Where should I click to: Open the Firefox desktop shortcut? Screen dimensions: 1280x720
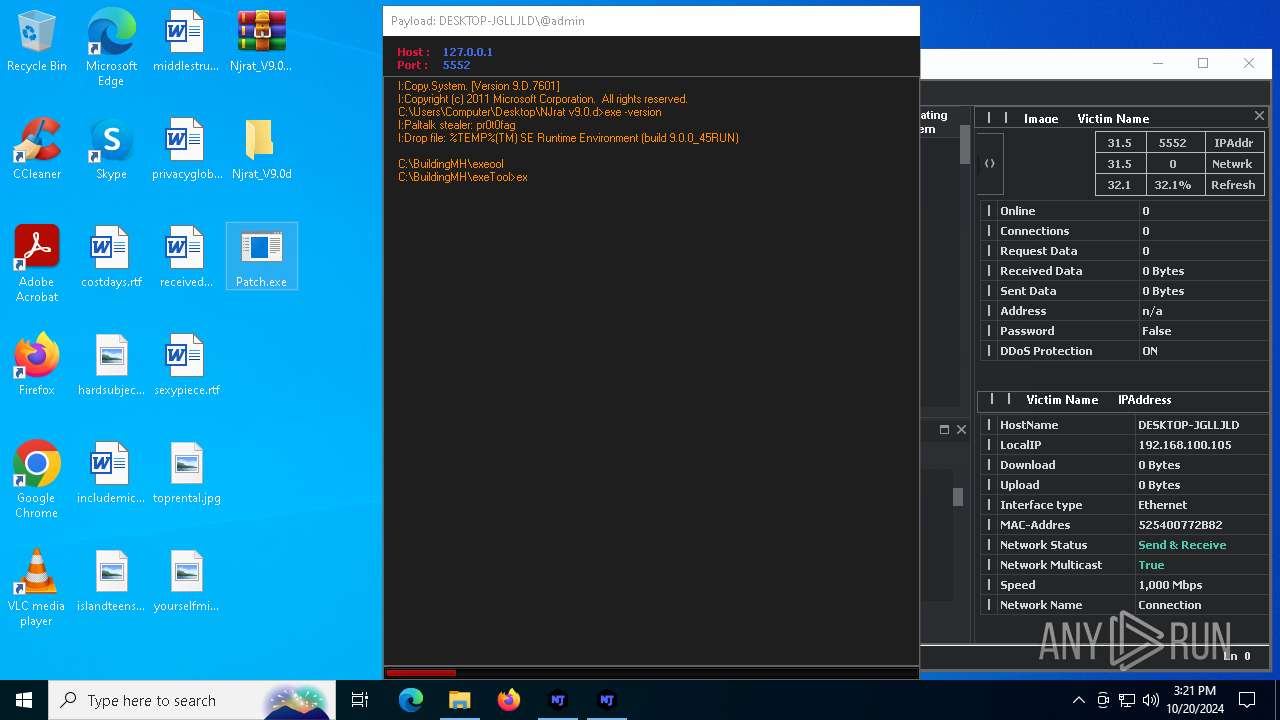point(37,366)
